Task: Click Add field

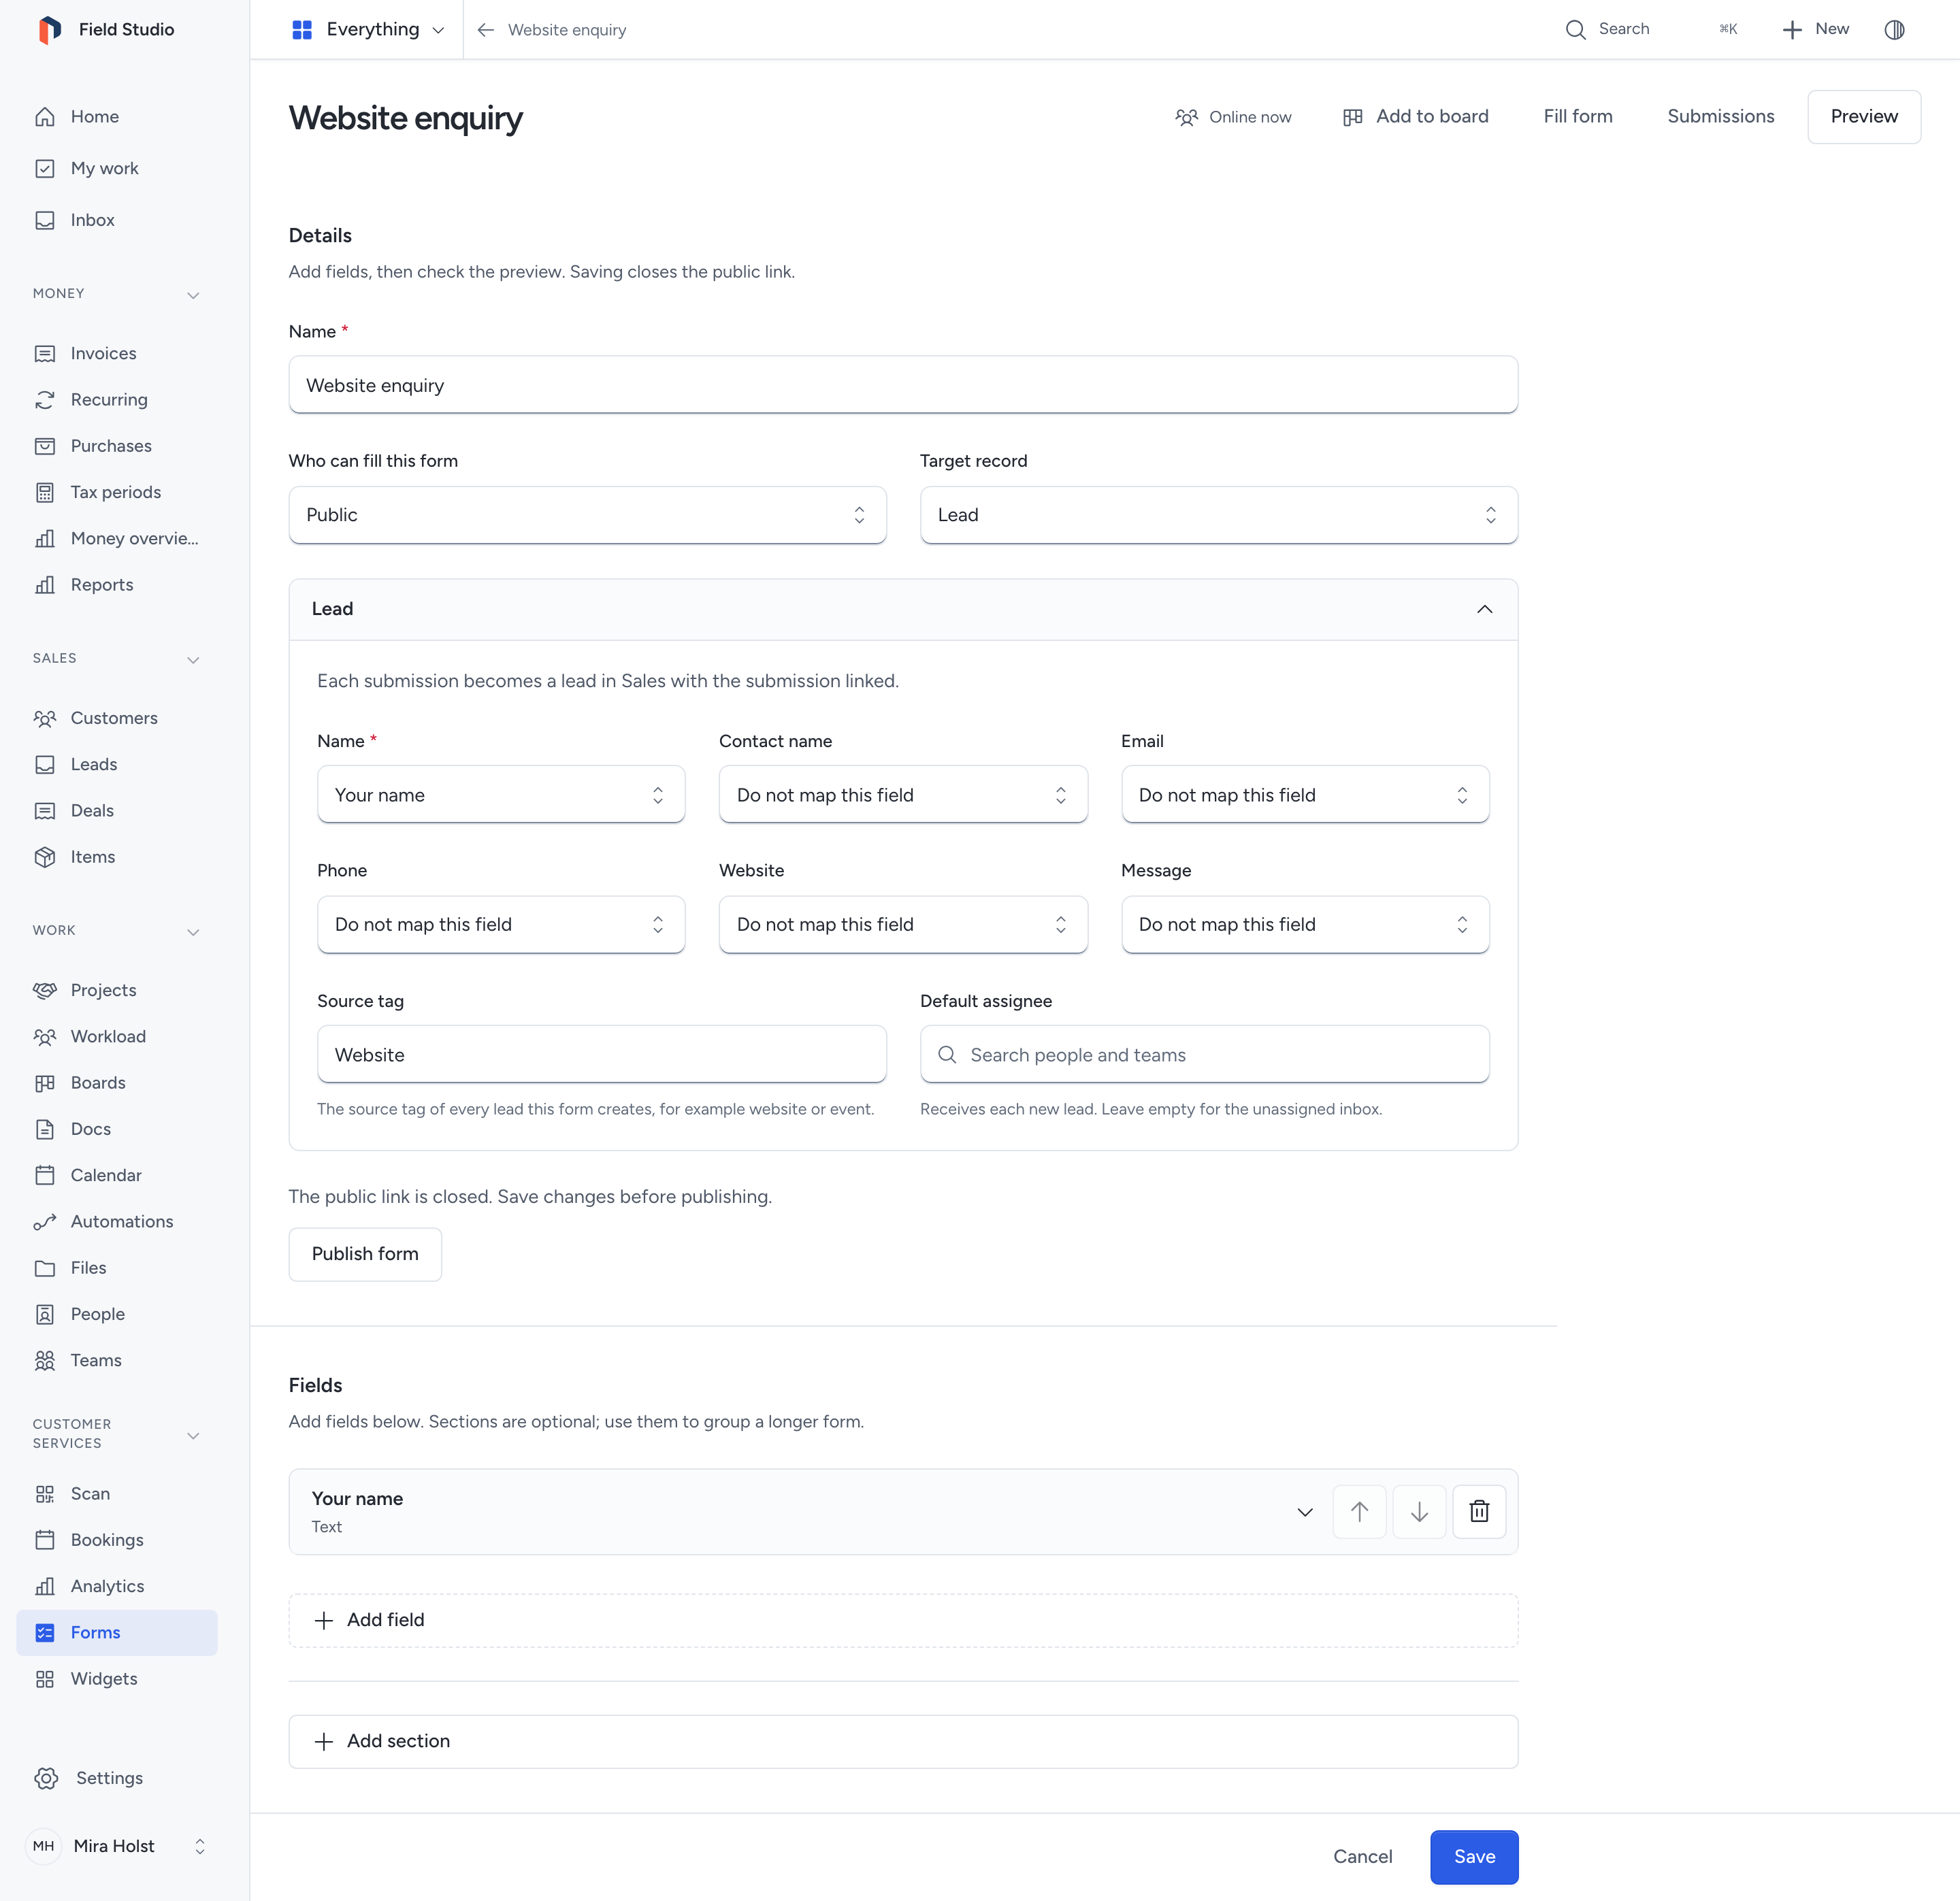Action: (903, 1620)
